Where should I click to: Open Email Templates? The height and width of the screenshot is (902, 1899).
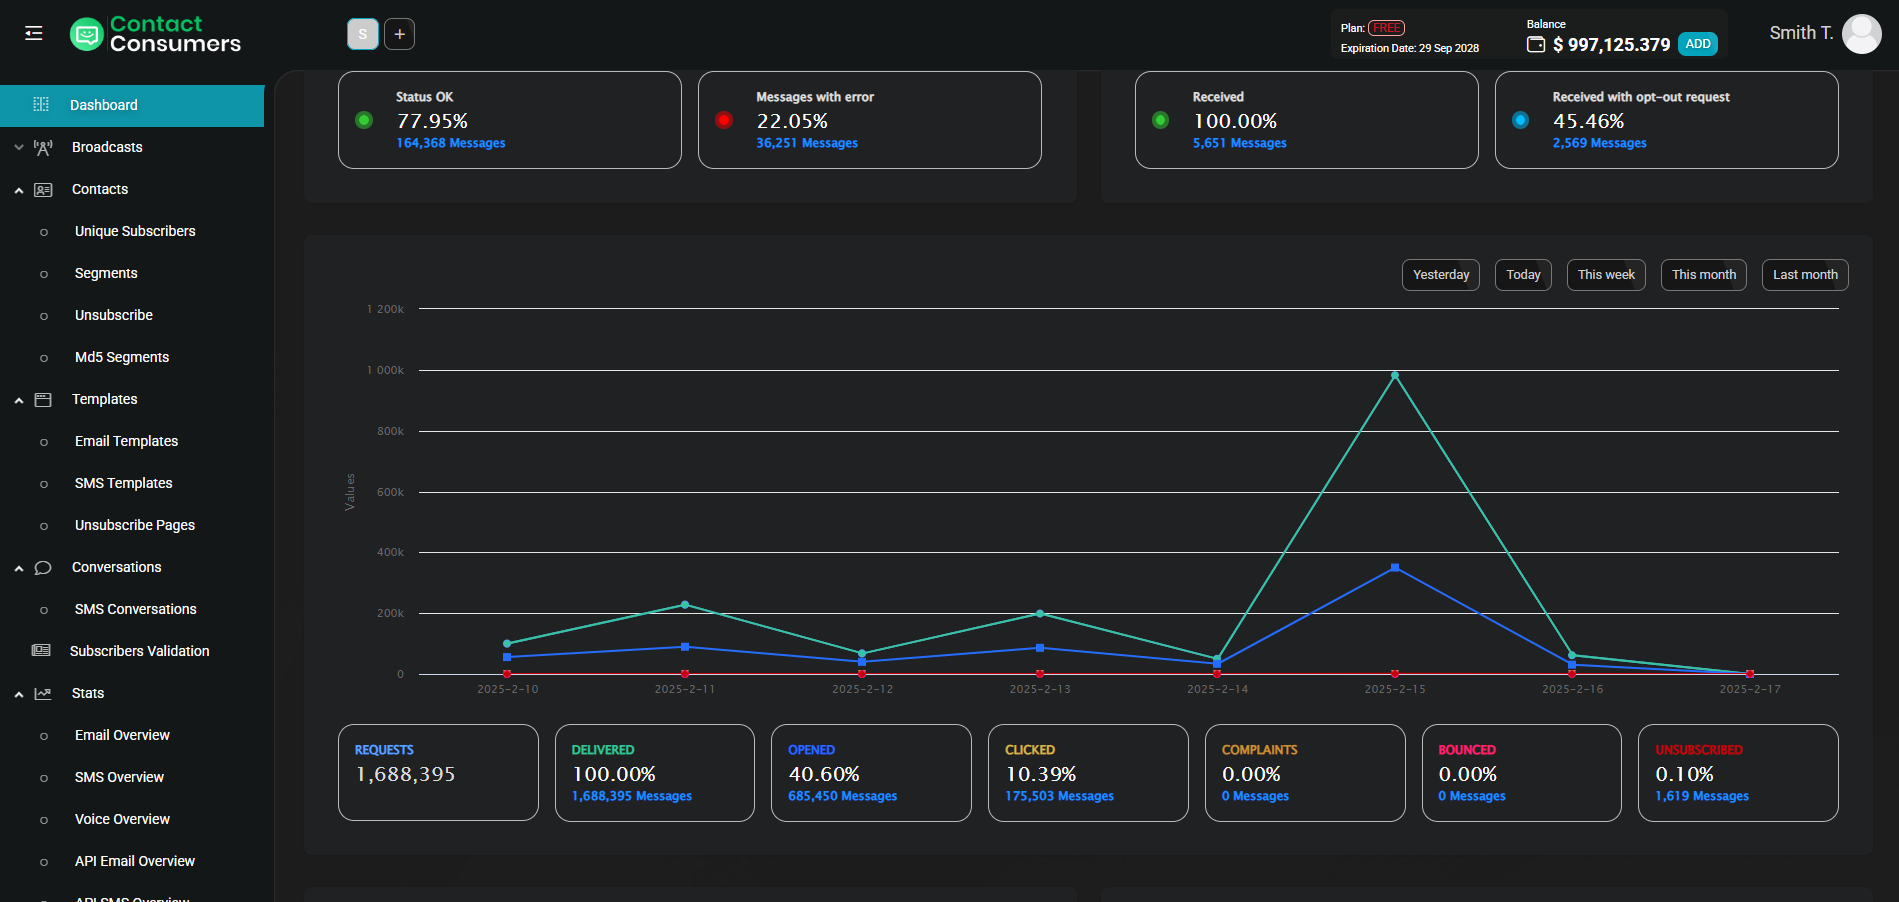tap(126, 441)
